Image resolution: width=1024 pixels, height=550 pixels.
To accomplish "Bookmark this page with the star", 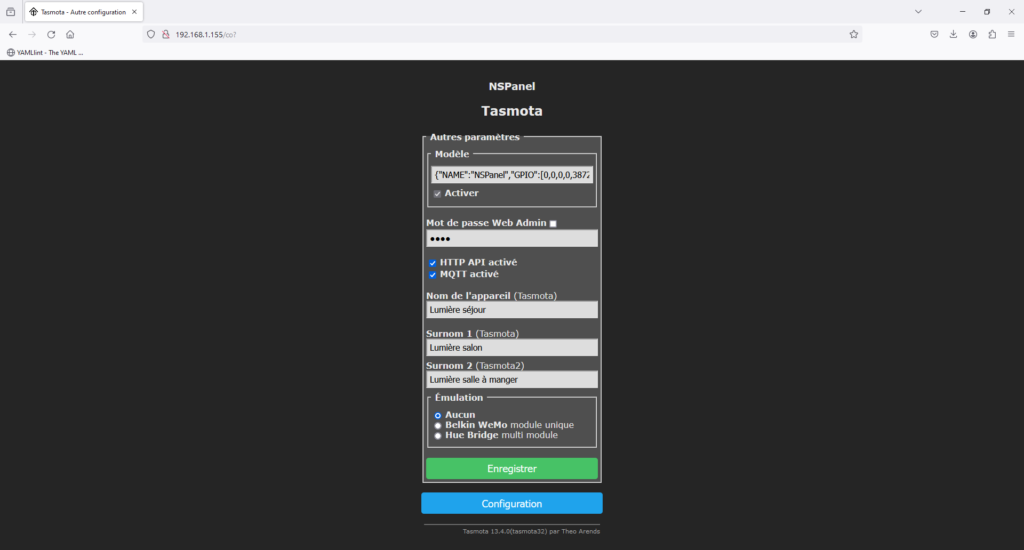I will [854, 35].
